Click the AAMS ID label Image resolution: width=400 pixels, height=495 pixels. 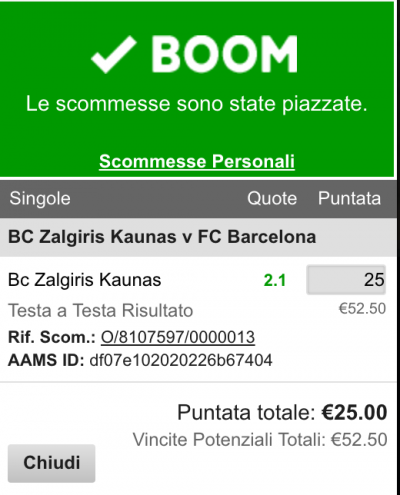pos(46,360)
